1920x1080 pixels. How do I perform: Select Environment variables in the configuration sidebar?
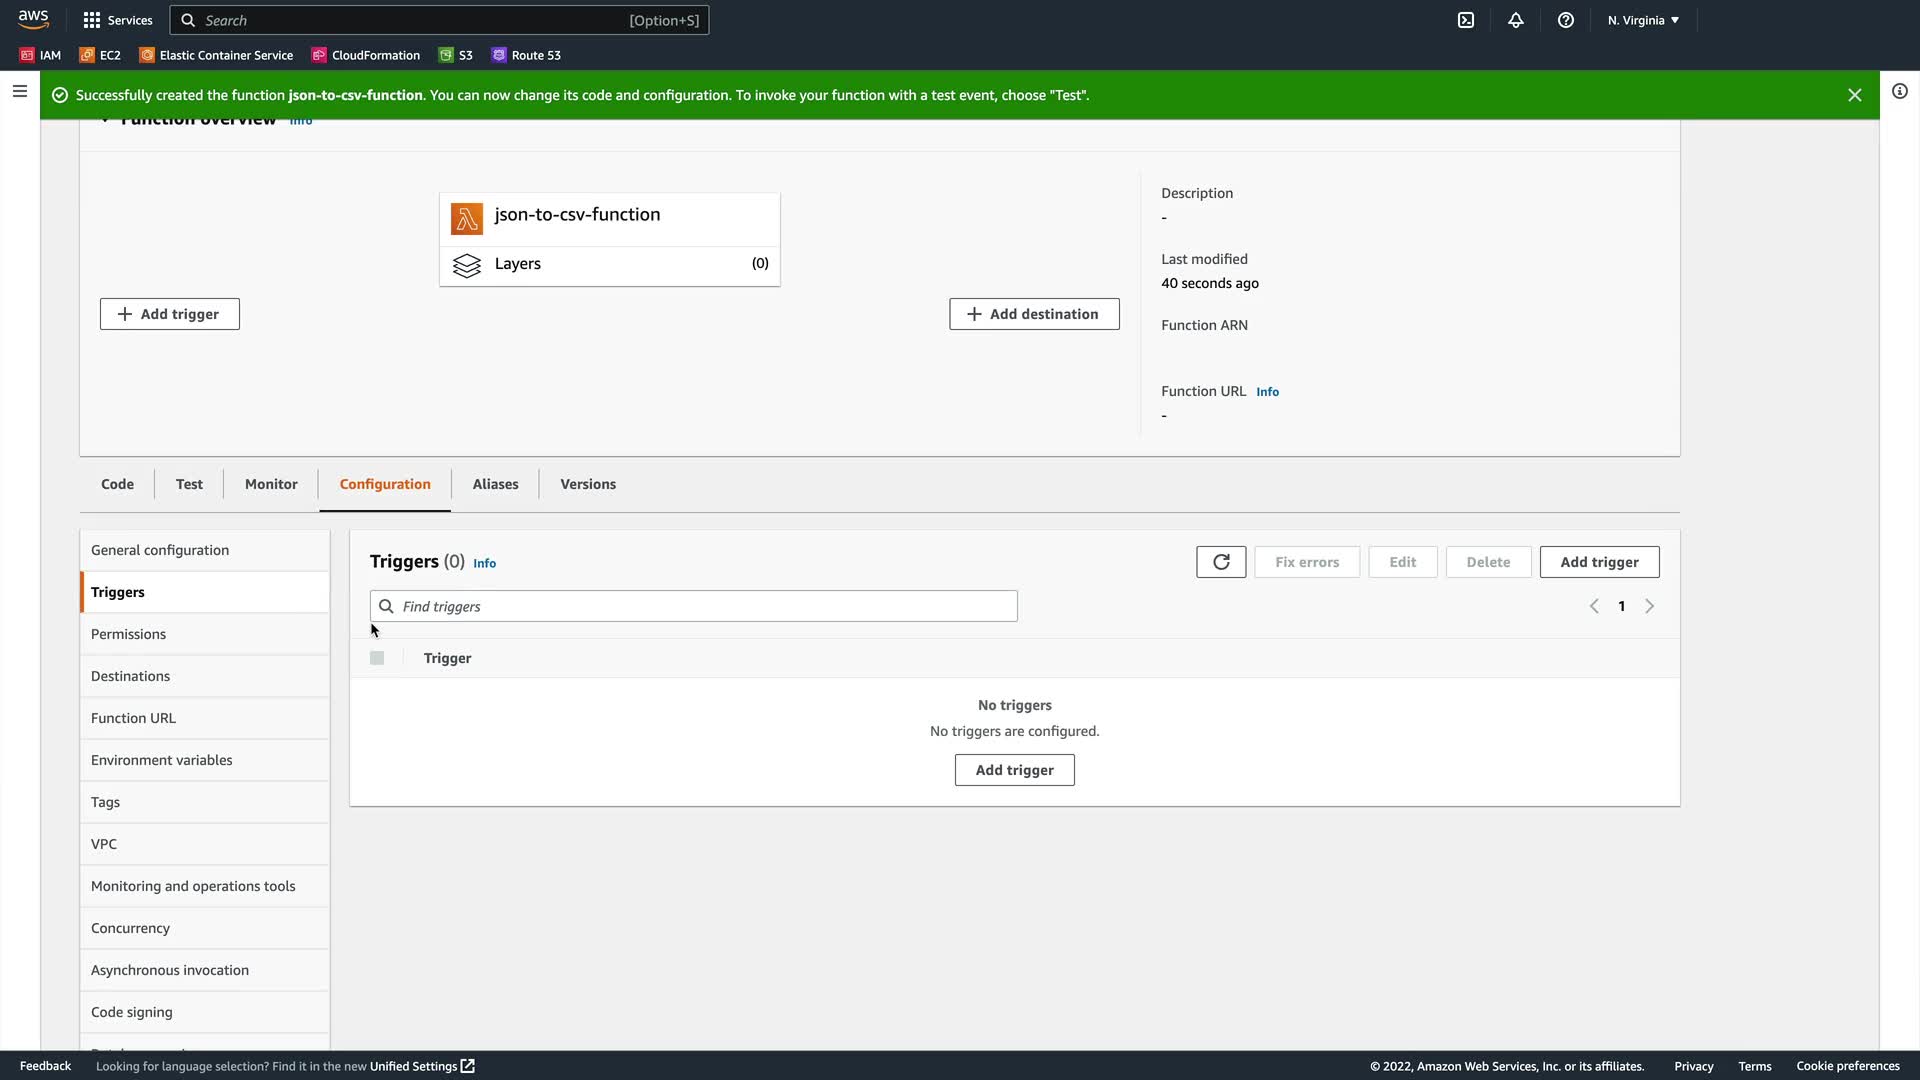(162, 760)
